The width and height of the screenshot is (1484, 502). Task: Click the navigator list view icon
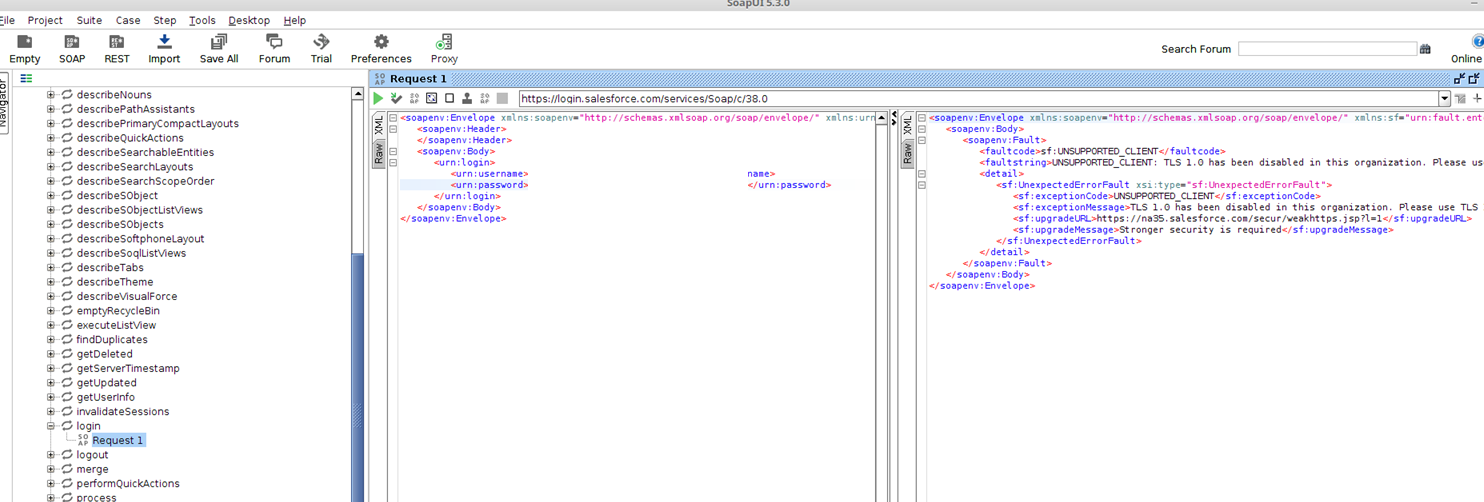26,78
